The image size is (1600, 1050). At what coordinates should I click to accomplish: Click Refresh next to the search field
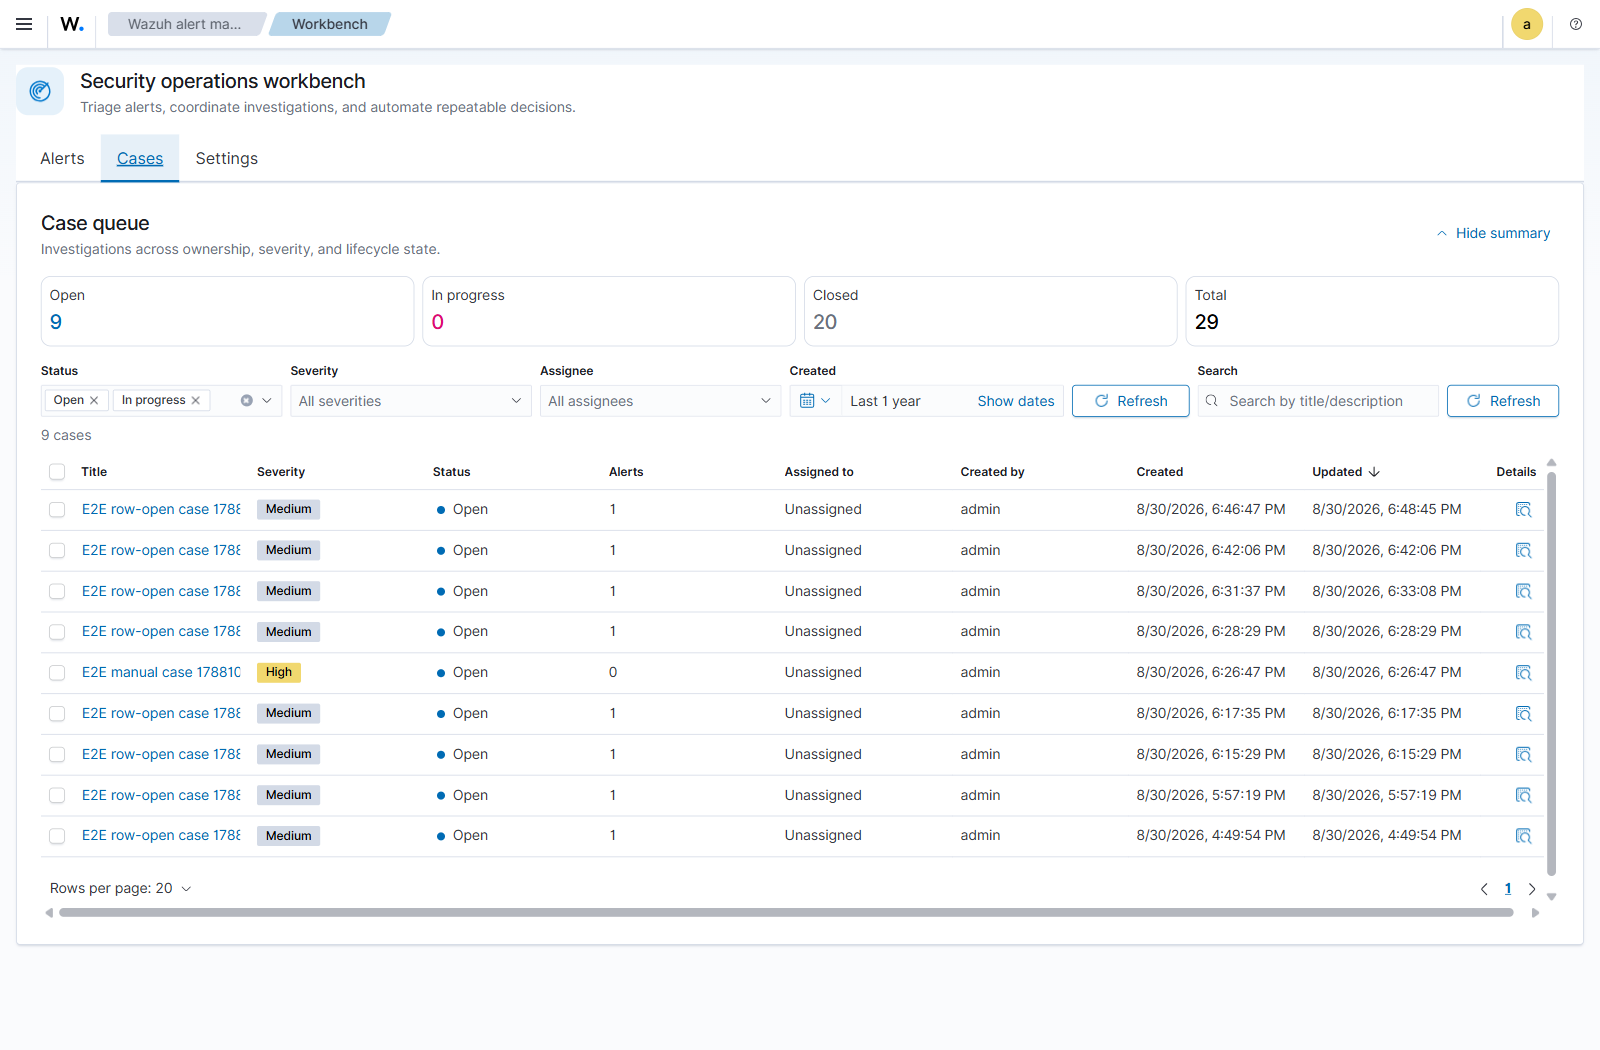coord(1502,401)
